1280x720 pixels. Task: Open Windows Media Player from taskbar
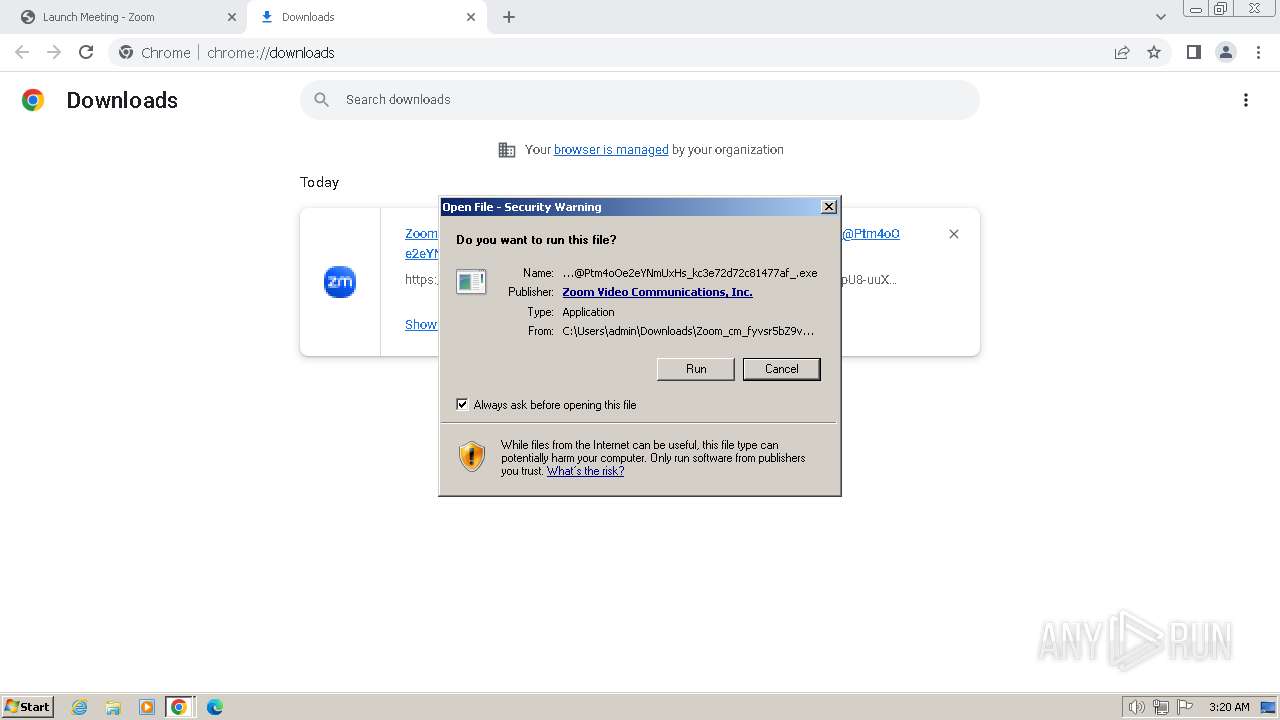(147, 707)
